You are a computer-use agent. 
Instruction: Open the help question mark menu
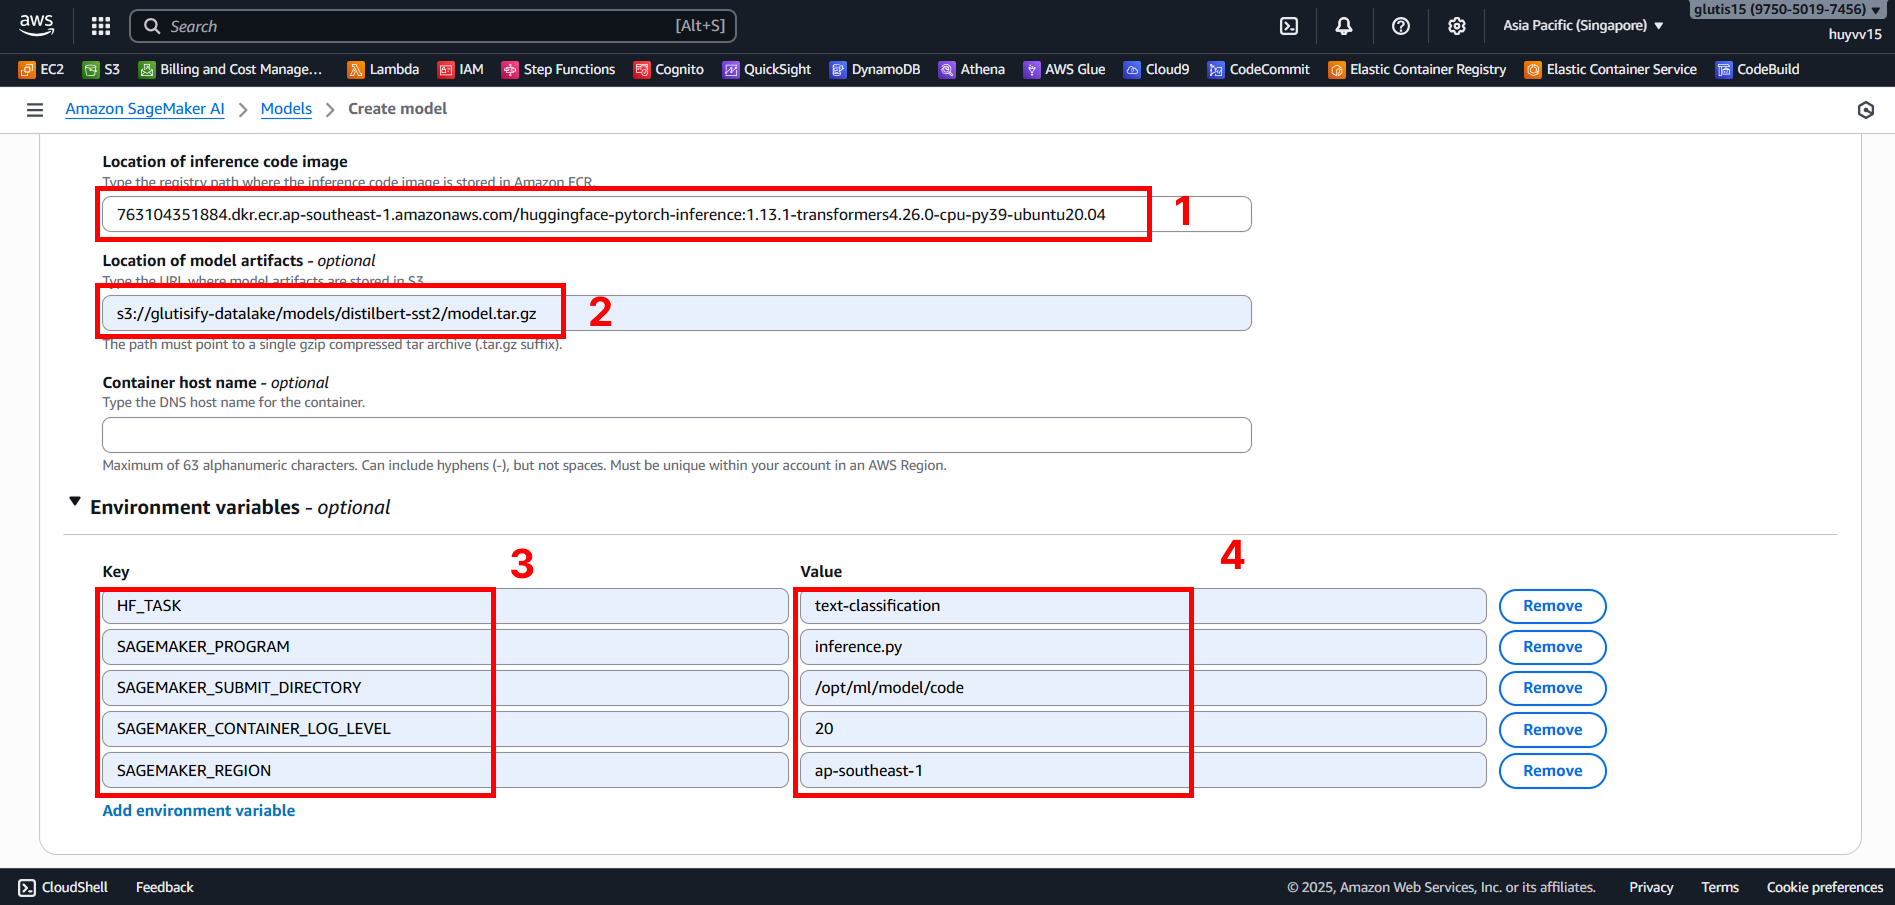pos(1401,26)
